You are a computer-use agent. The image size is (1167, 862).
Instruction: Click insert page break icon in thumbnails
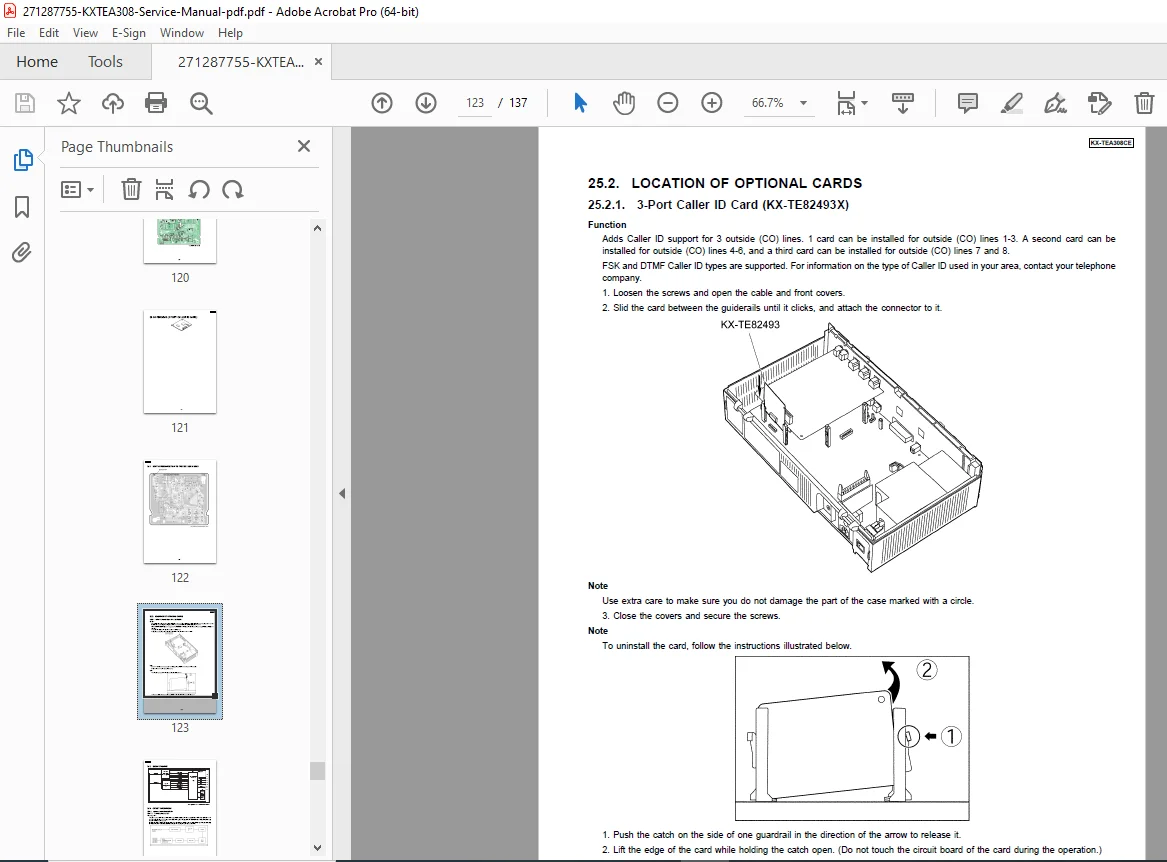pyautogui.click(x=164, y=190)
